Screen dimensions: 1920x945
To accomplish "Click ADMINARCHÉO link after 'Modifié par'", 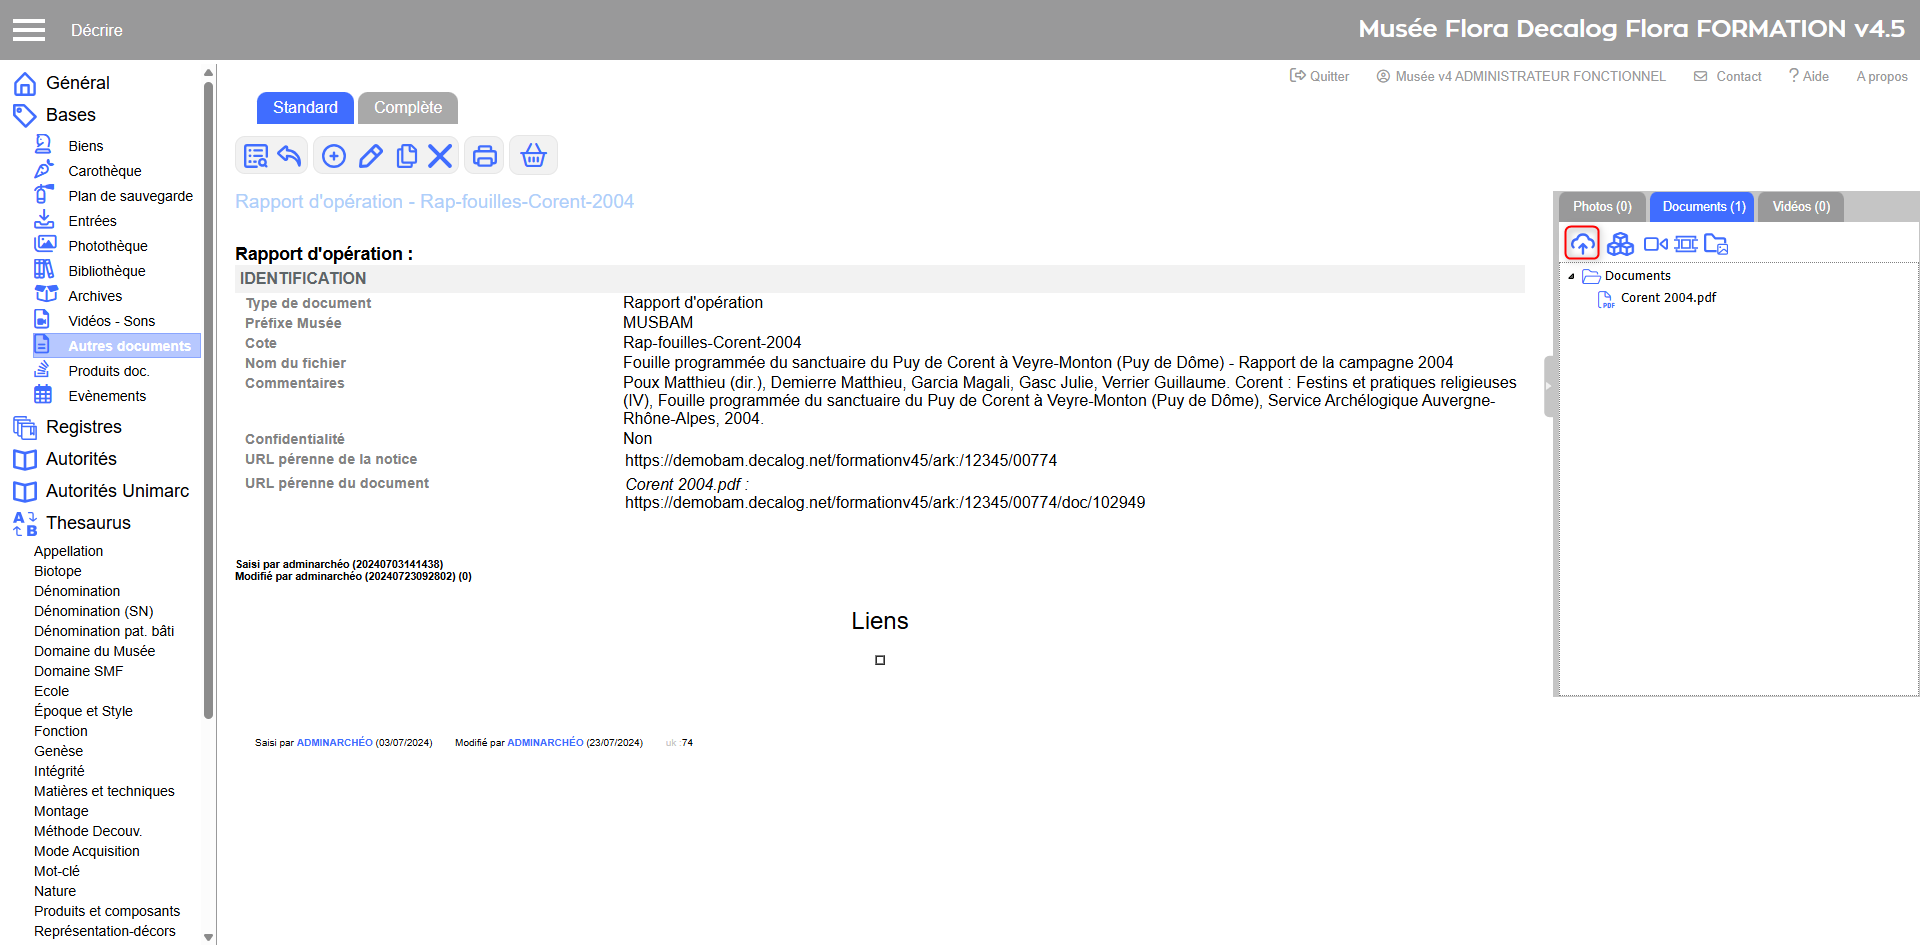I will [545, 743].
